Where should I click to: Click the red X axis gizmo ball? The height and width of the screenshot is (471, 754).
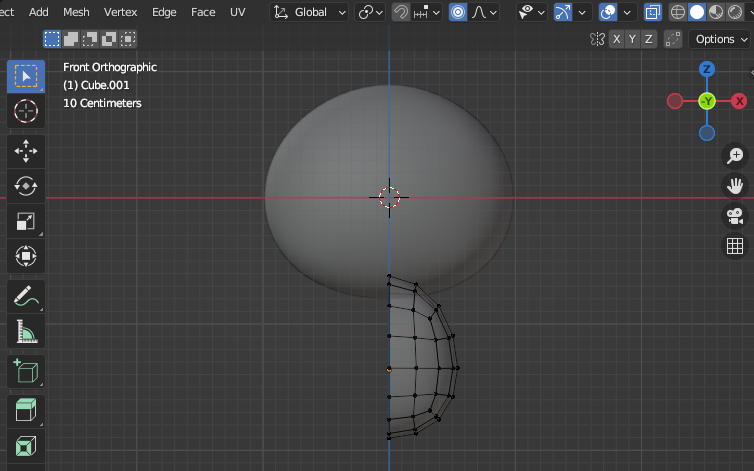[739, 101]
